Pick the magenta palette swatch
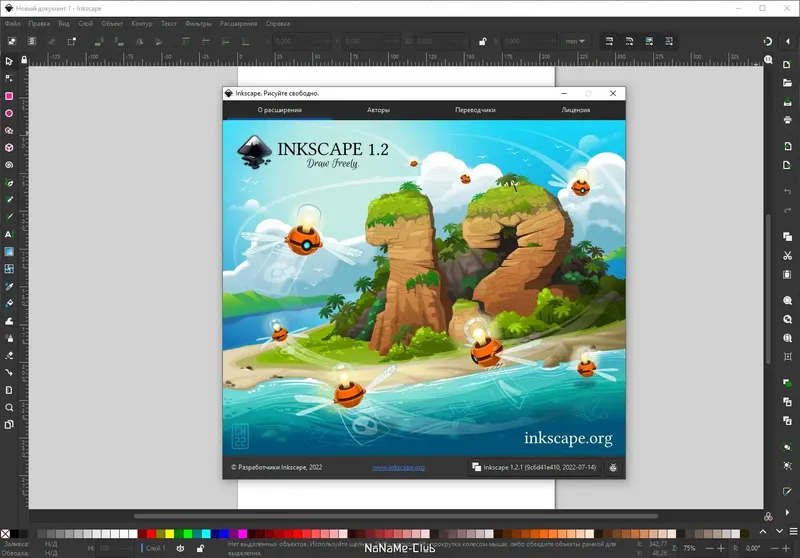The height and width of the screenshot is (558, 800). tap(243, 534)
